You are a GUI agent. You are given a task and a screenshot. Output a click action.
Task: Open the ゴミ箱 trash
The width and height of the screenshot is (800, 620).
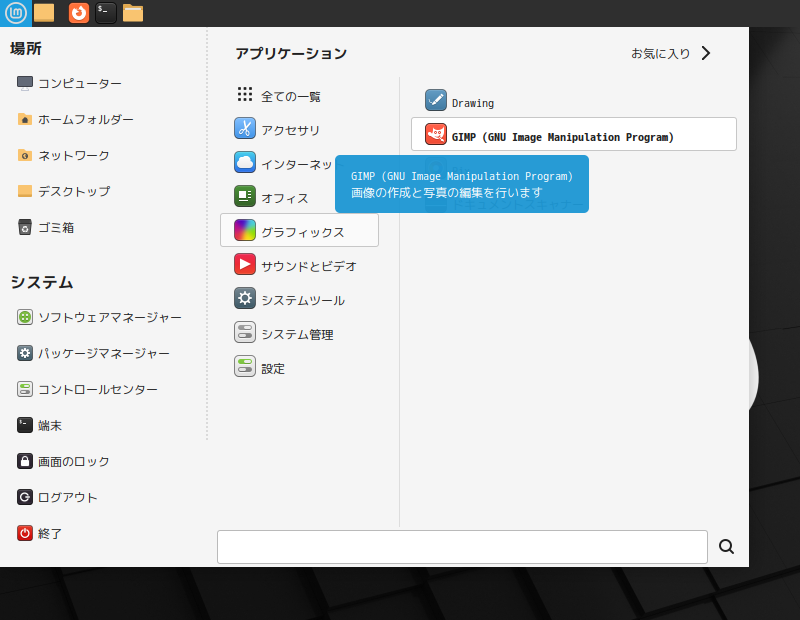tap(45, 227)
